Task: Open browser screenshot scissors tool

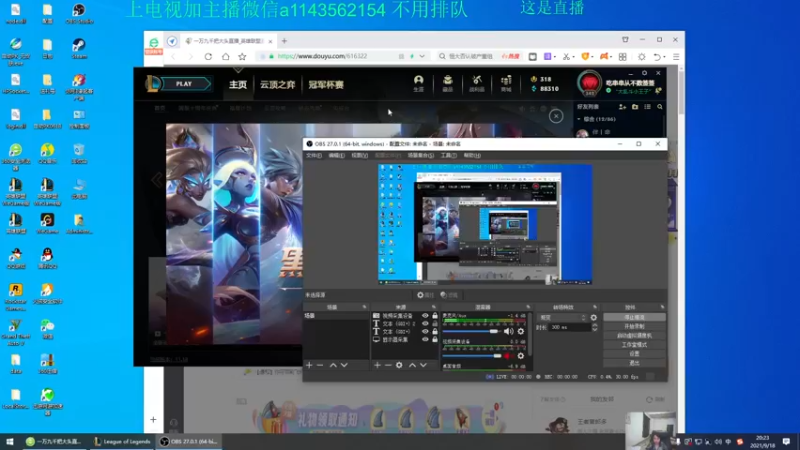Action: tap(566, 57)
